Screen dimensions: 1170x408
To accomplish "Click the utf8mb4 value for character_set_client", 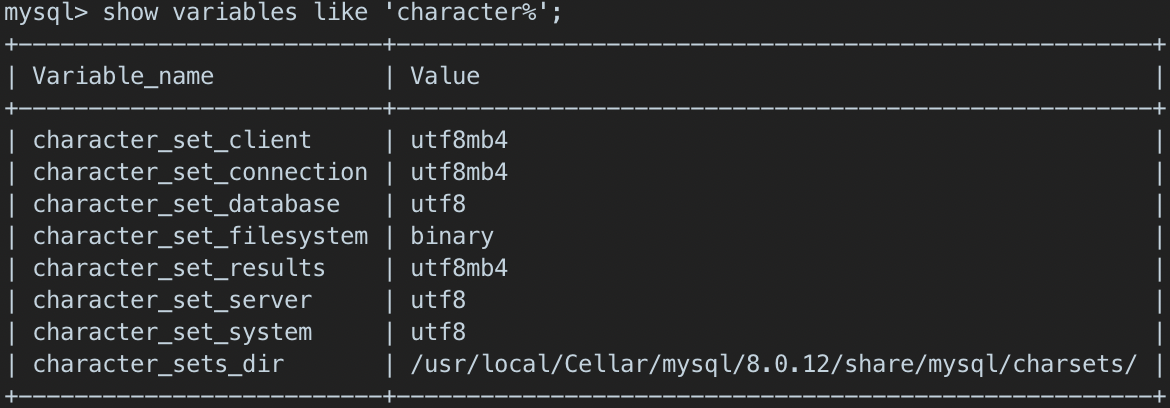I will (x=459, y=140).
